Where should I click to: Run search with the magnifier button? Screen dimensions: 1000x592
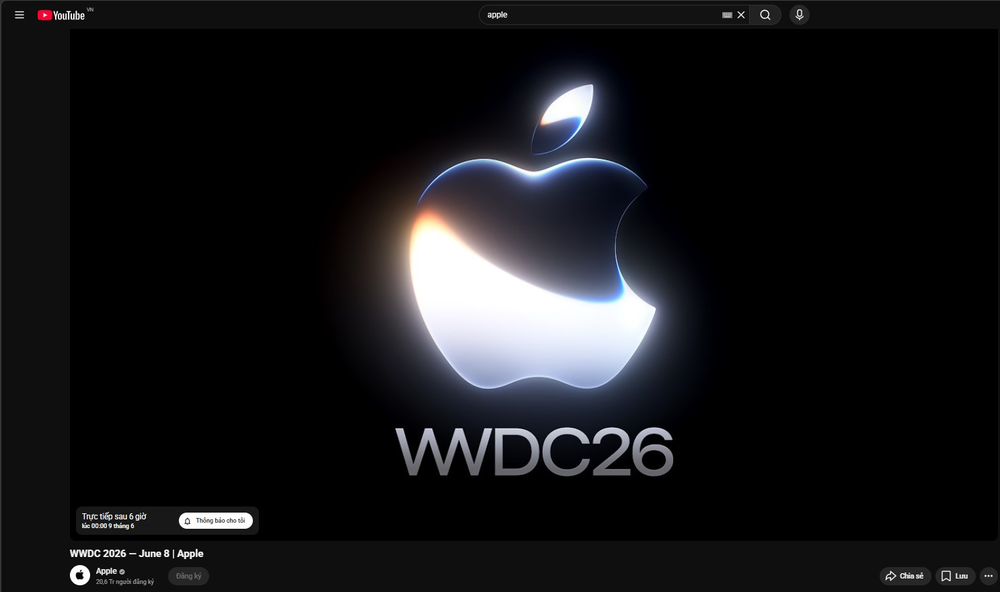(x=765, y=15)
